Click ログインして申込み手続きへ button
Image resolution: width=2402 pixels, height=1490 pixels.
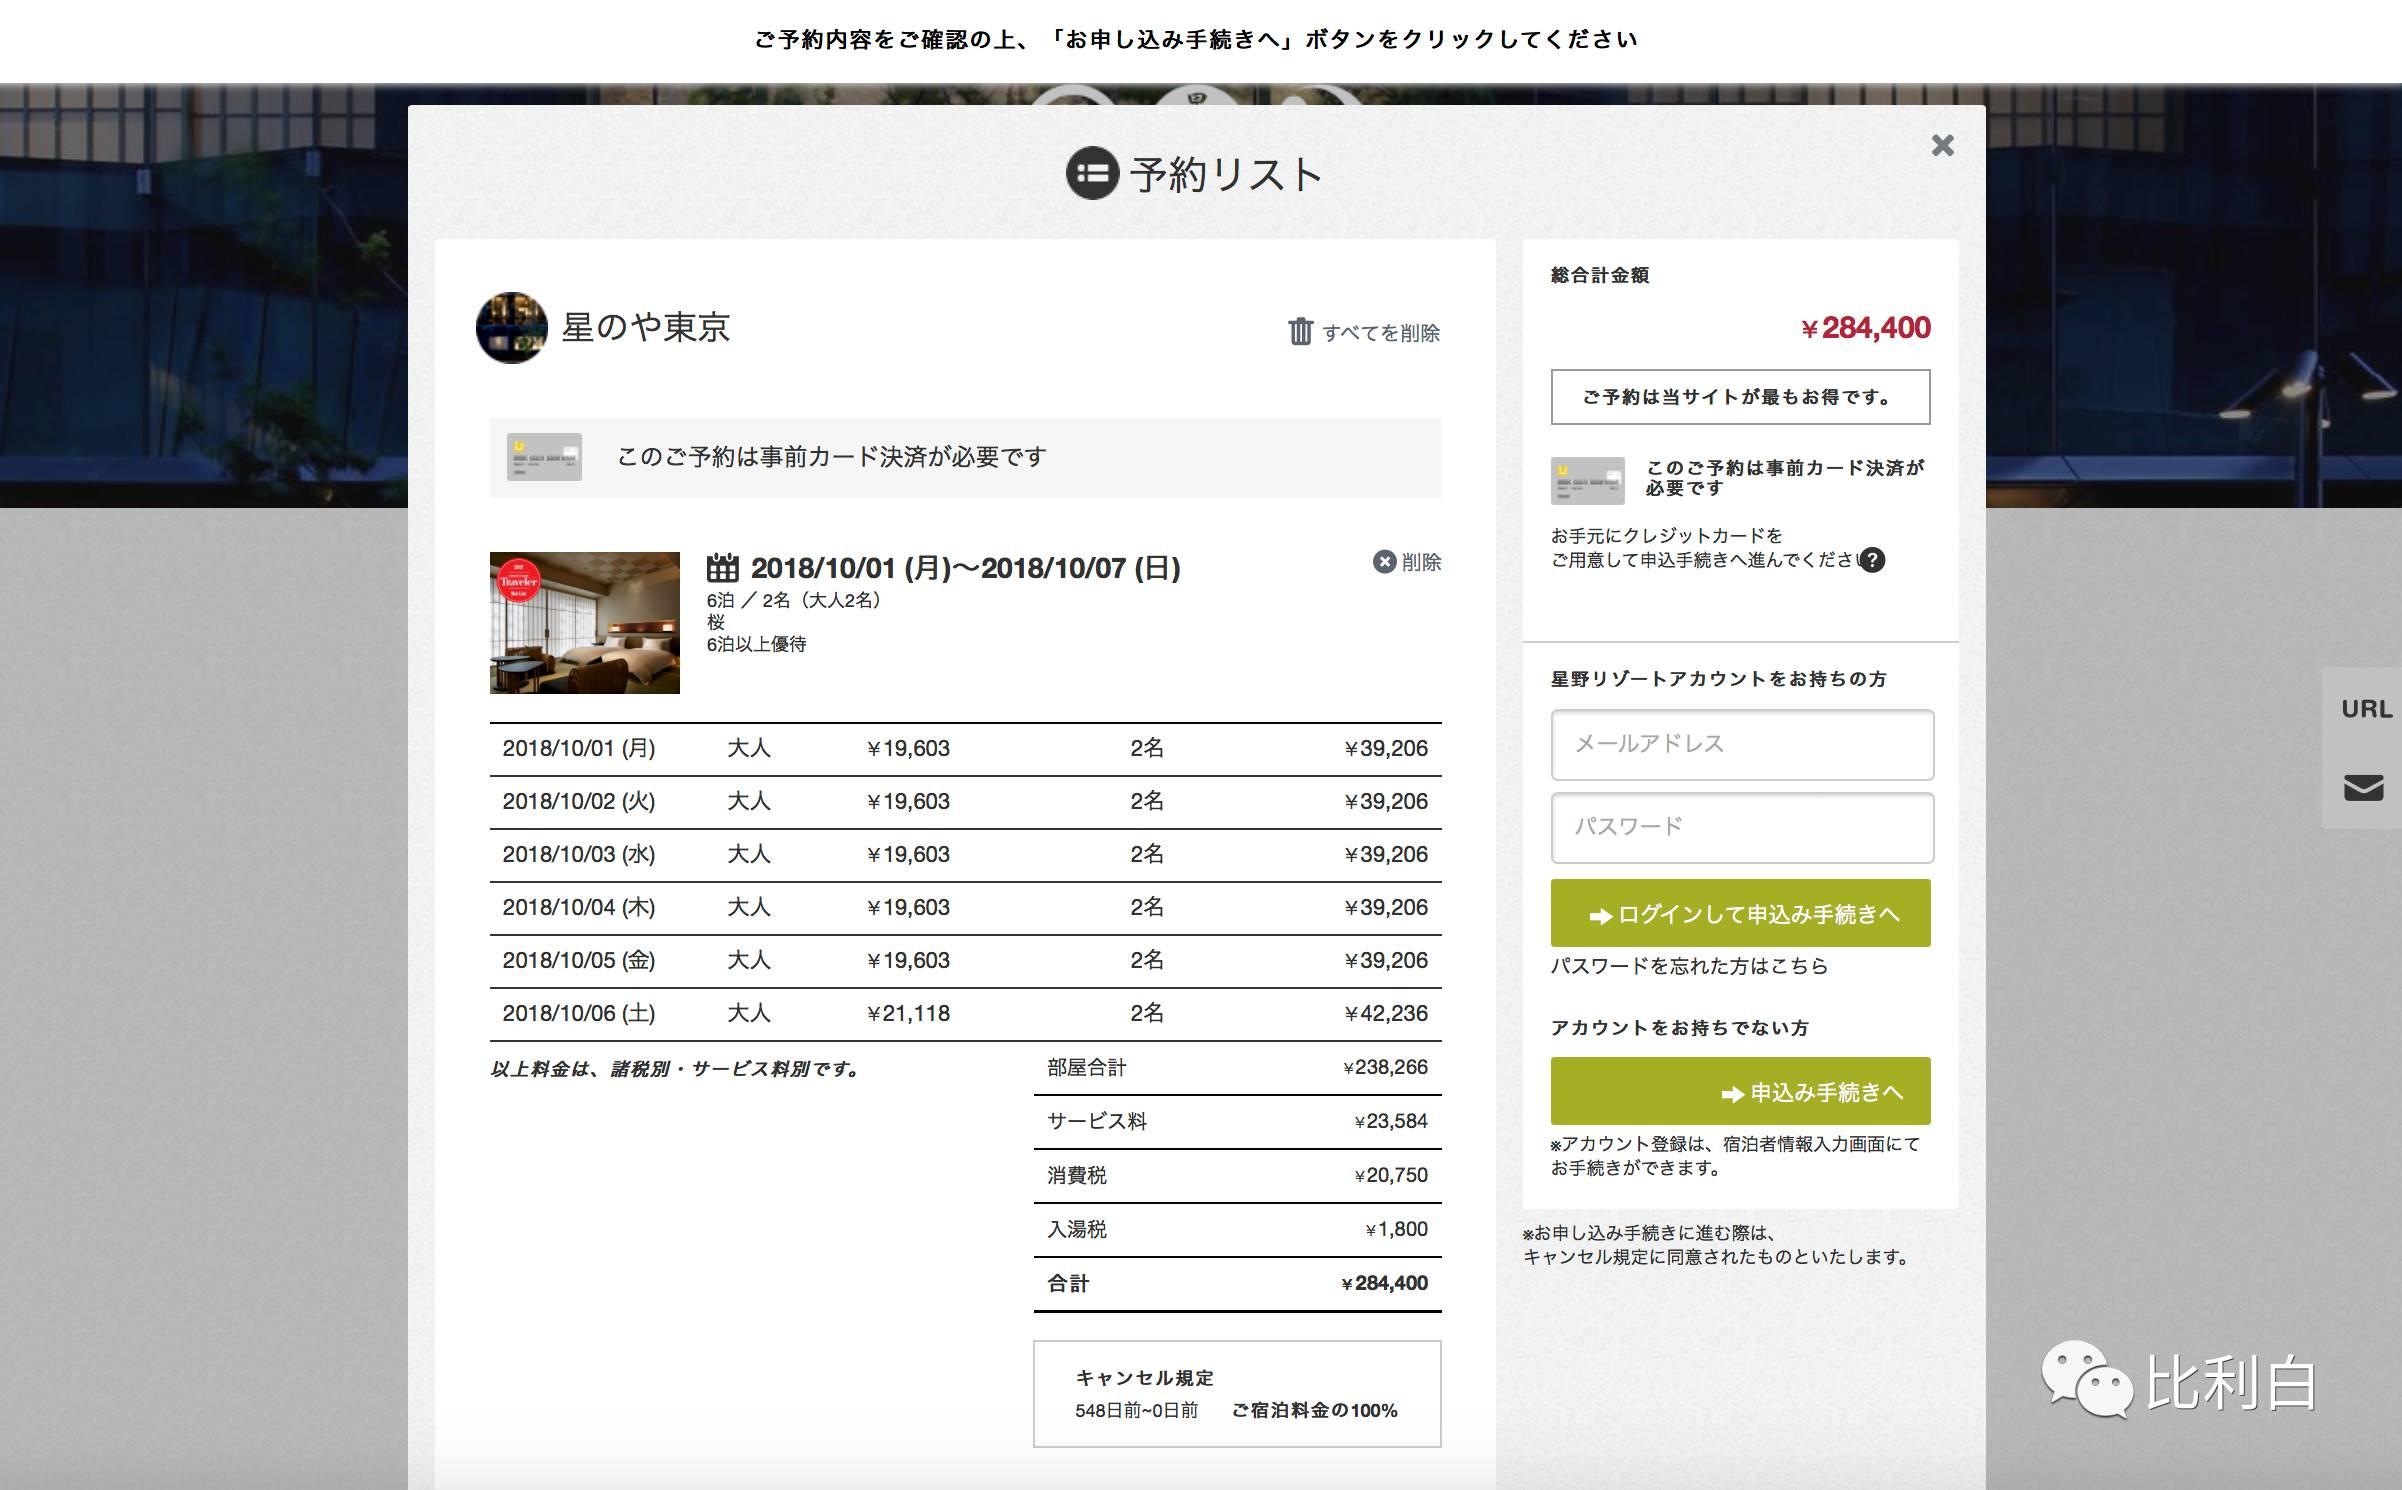click(1741, 913)
